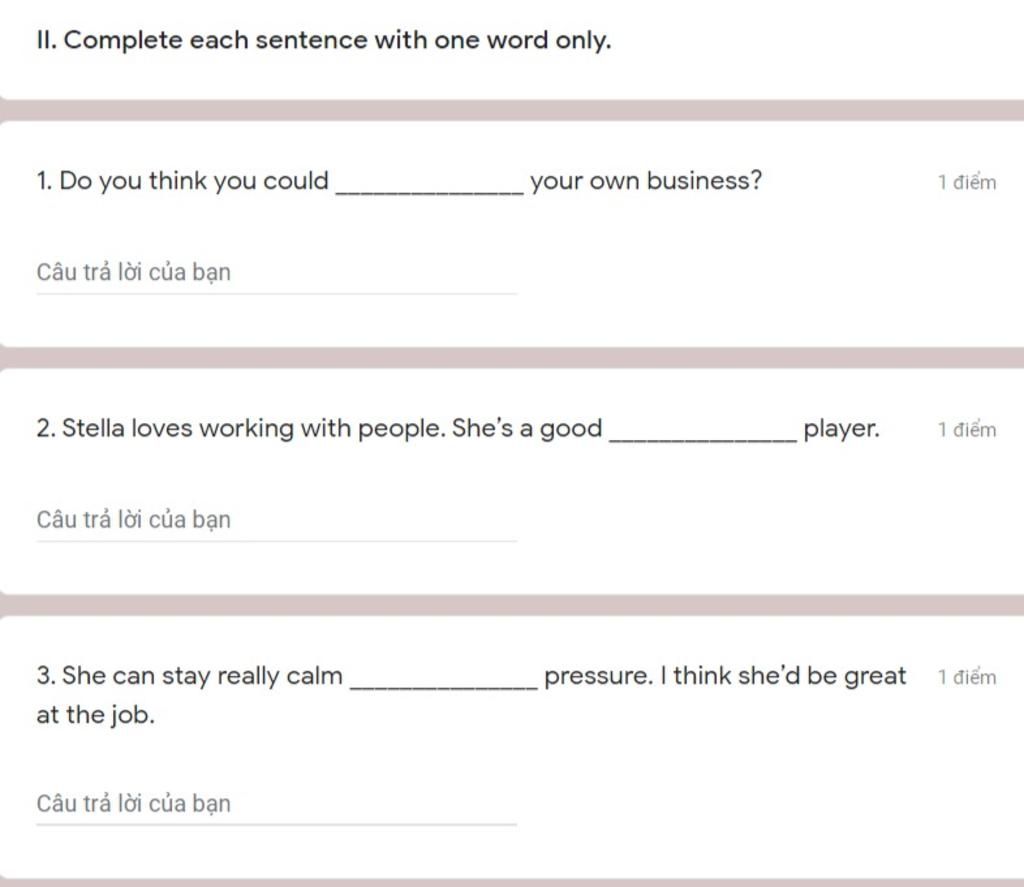The height and width of the screenshot is (887, 1024).
Task: Click the words 'your own business?'
Action: (646, 181)
